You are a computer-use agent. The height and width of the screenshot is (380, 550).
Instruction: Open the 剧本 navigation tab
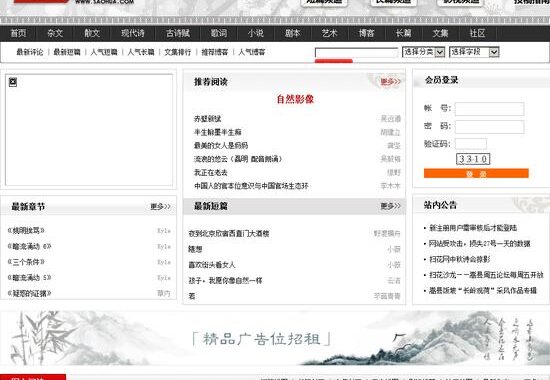[x=293, y=33]
